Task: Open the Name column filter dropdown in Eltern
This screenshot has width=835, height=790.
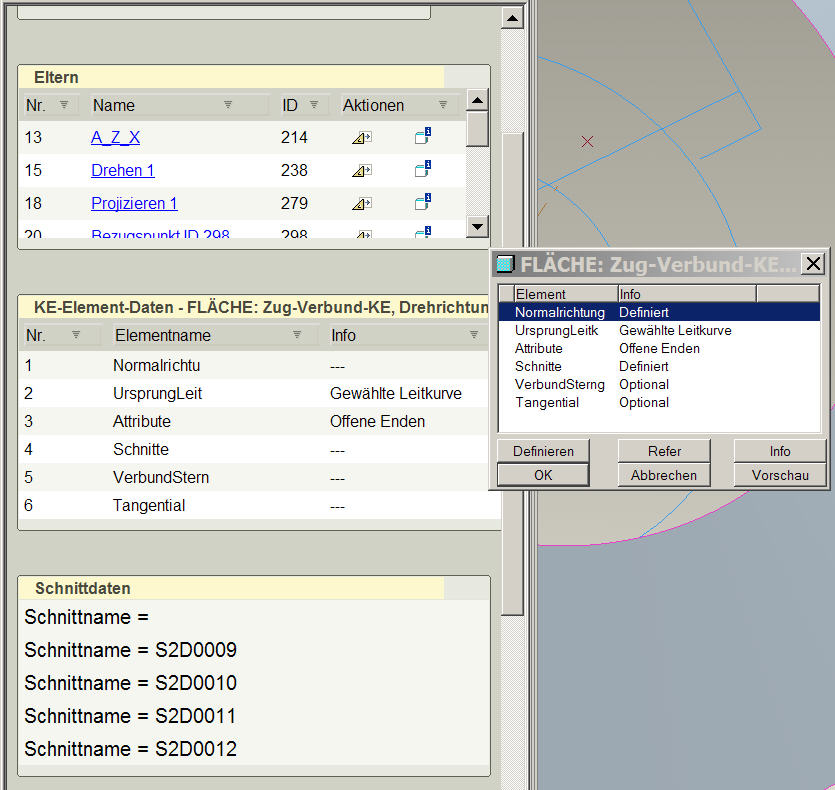Action: tap(228, 105)
